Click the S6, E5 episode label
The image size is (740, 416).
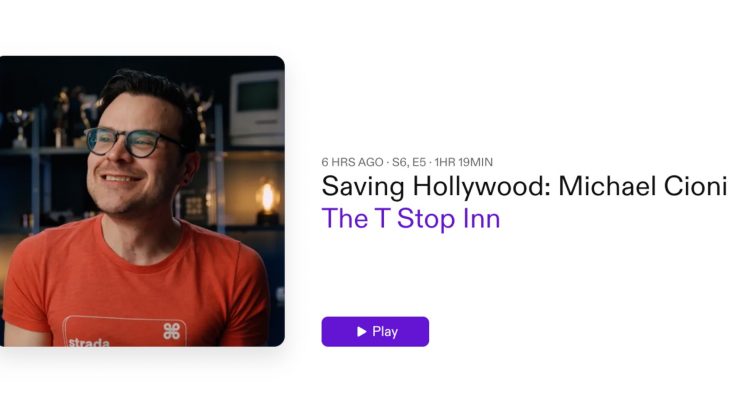(x=409, y=162)
